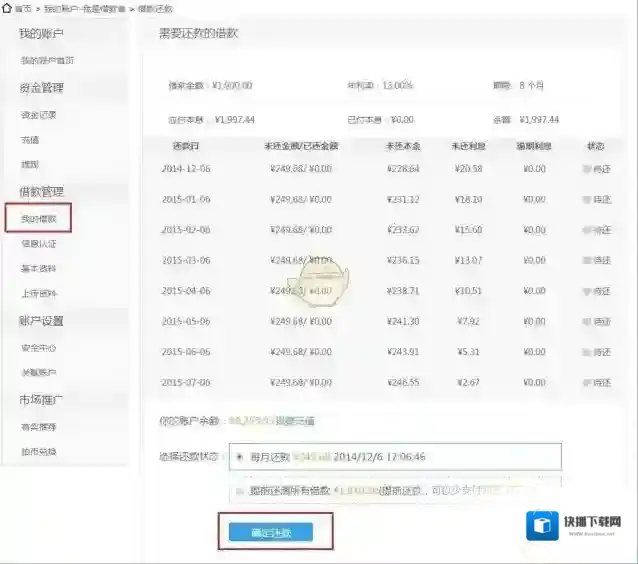Click unpaid interest ¥10.51
Screen dimensions: 638x564
click(468, 291)
